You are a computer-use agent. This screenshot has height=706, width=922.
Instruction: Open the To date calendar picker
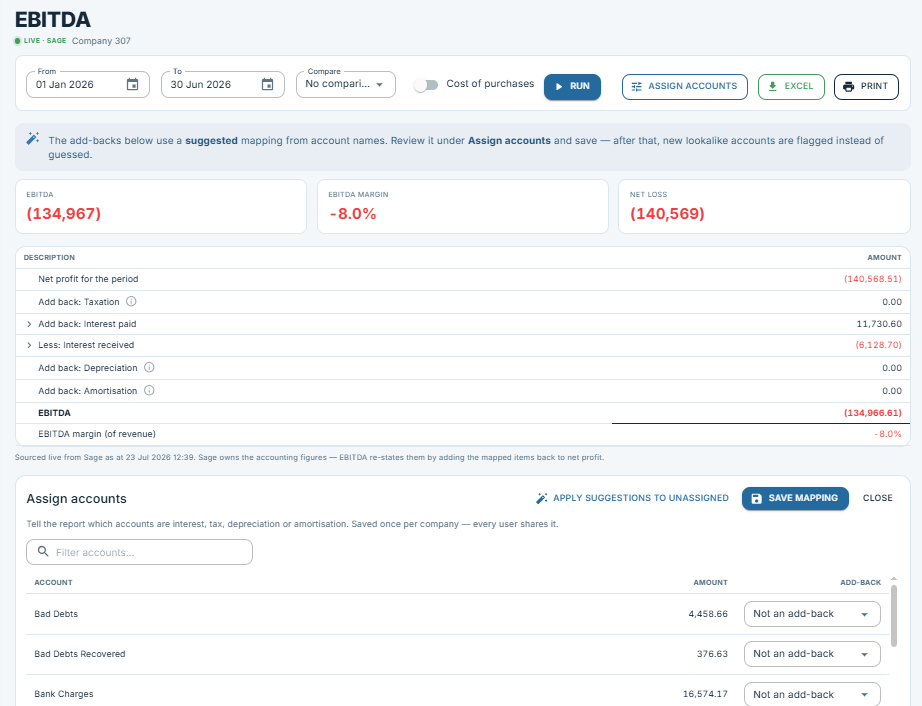click(268, 85)
